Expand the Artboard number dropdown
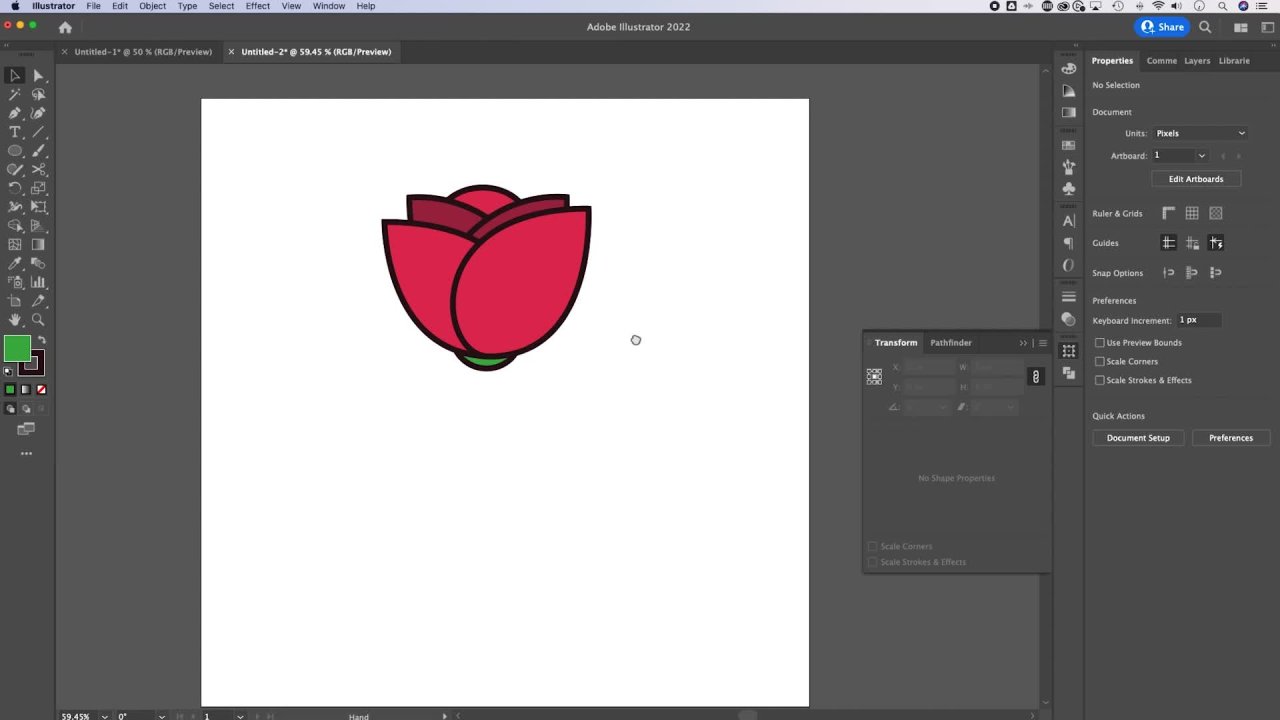 [x=1201, y=156]
